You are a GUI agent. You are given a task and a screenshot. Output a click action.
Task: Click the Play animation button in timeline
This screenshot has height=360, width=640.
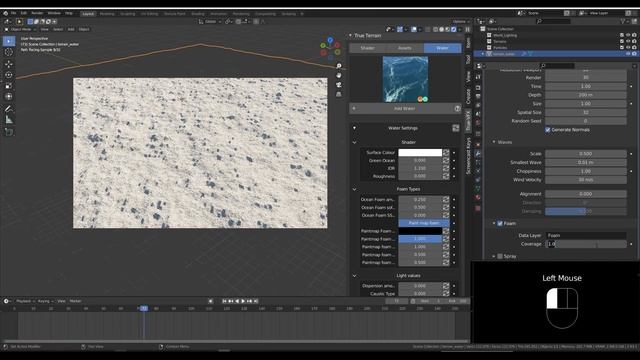(x=243, y=301)
